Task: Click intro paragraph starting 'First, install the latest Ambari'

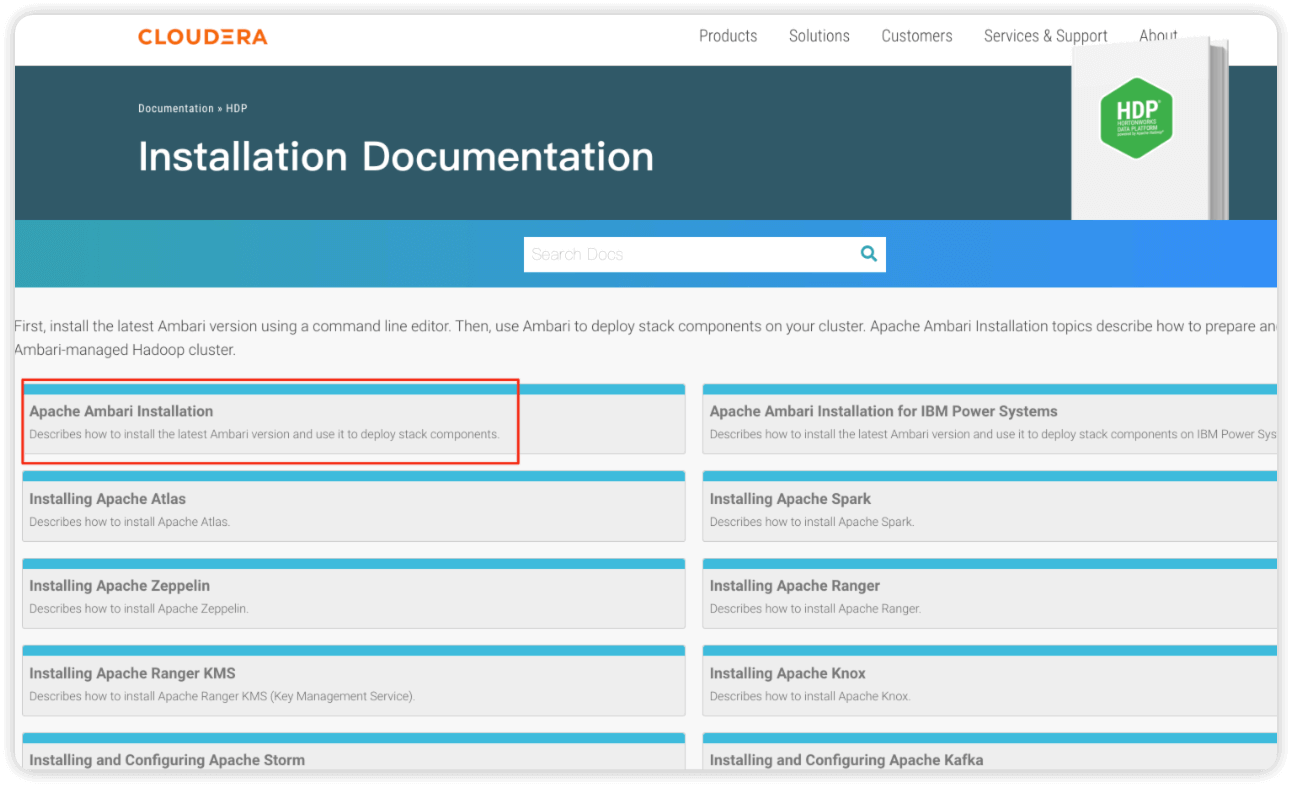Action: click(x=645, y=338)
